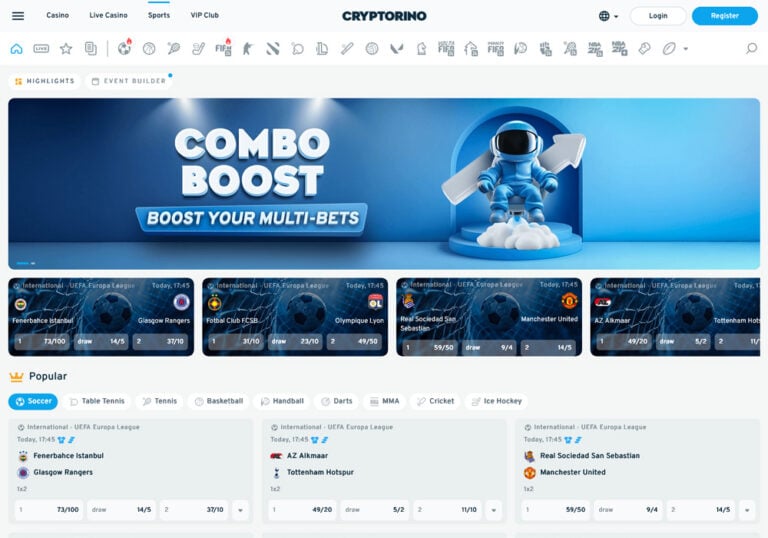
Task: Select the basketball sport icon
Action: click(149, 48)
